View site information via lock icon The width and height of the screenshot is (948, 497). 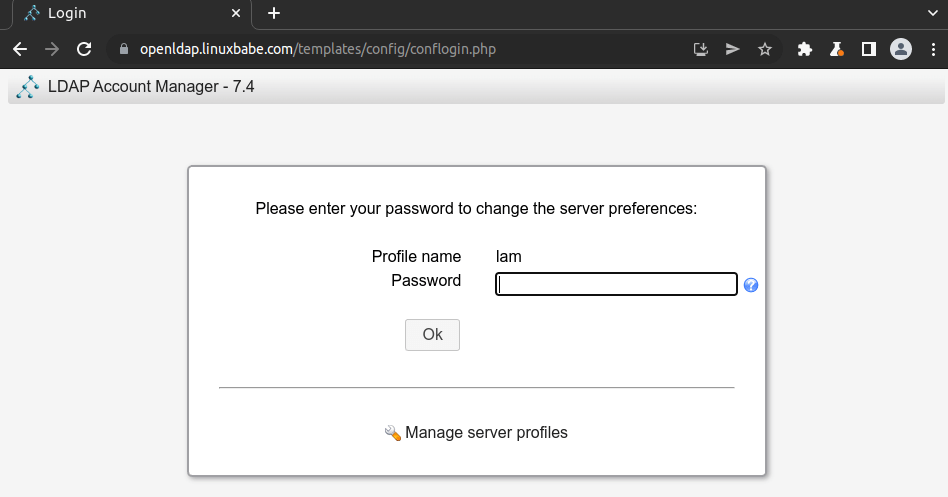124,49
